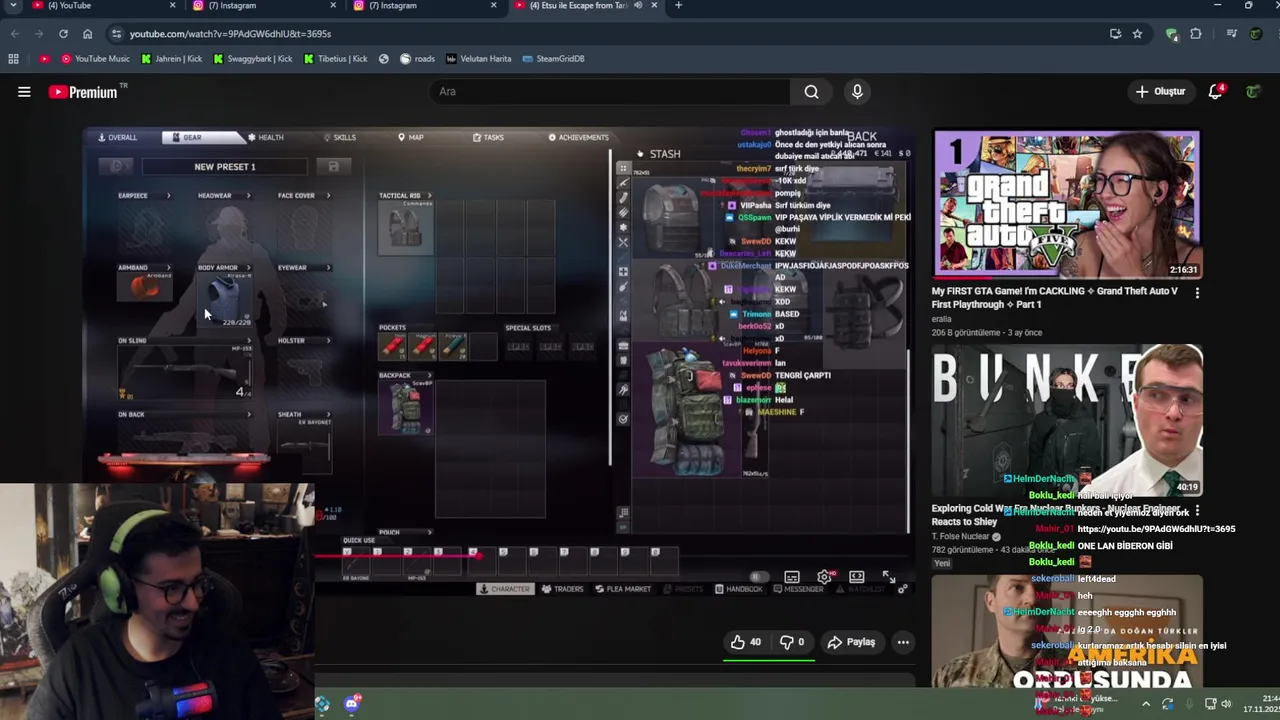Expand the ARMBAND slot arrow
Image resolution: width=1280 pixels, height=720 pixels.
click(168, 268)
